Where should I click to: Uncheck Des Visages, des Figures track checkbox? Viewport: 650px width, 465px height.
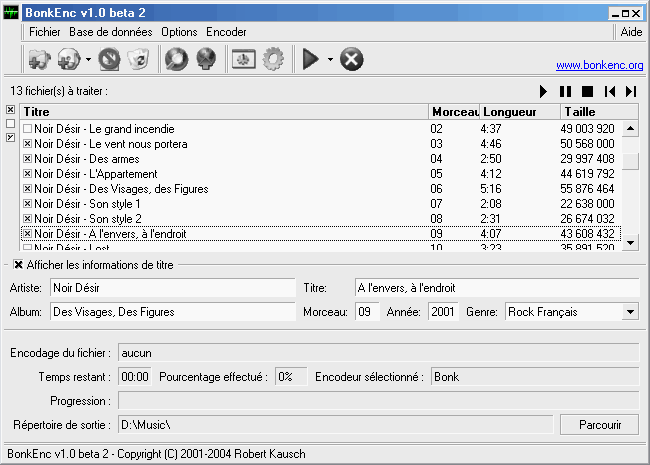[27, 189]
